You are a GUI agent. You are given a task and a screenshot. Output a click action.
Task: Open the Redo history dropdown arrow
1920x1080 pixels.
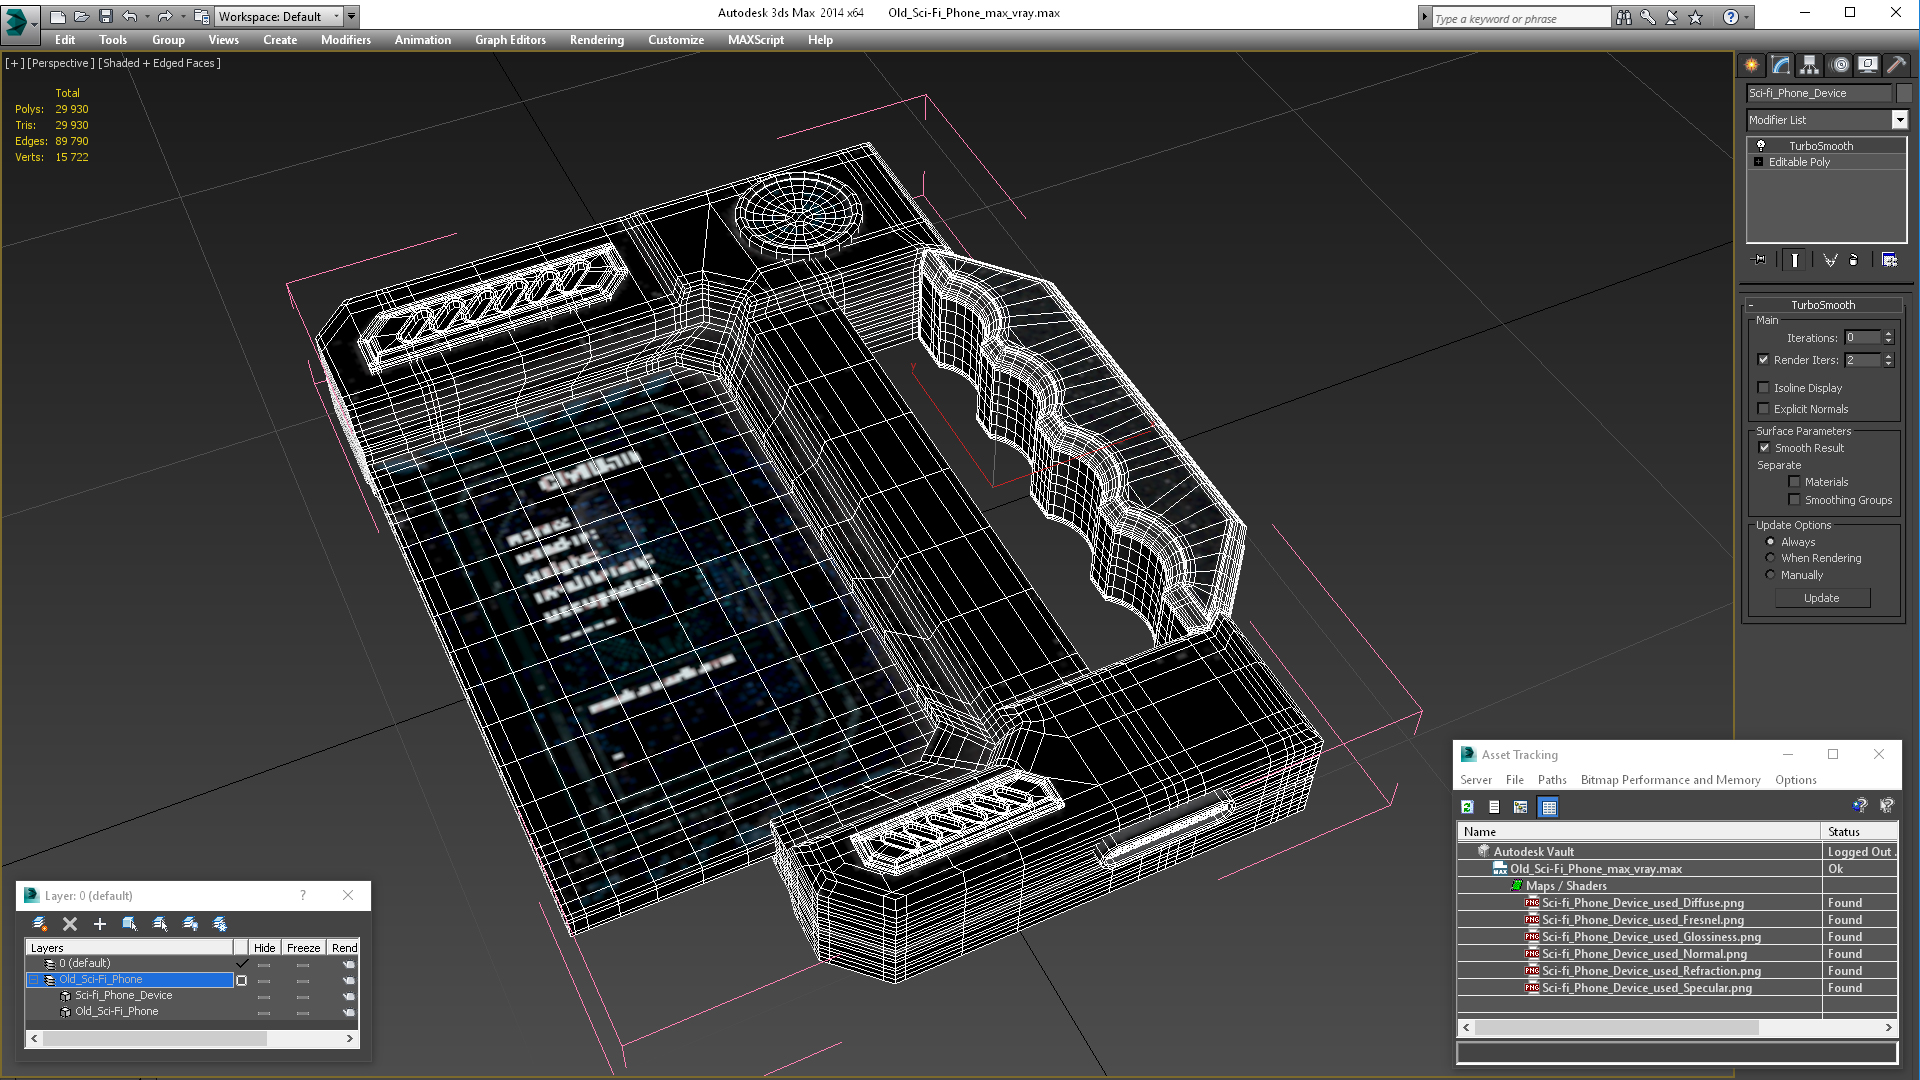tap(182, 16)
